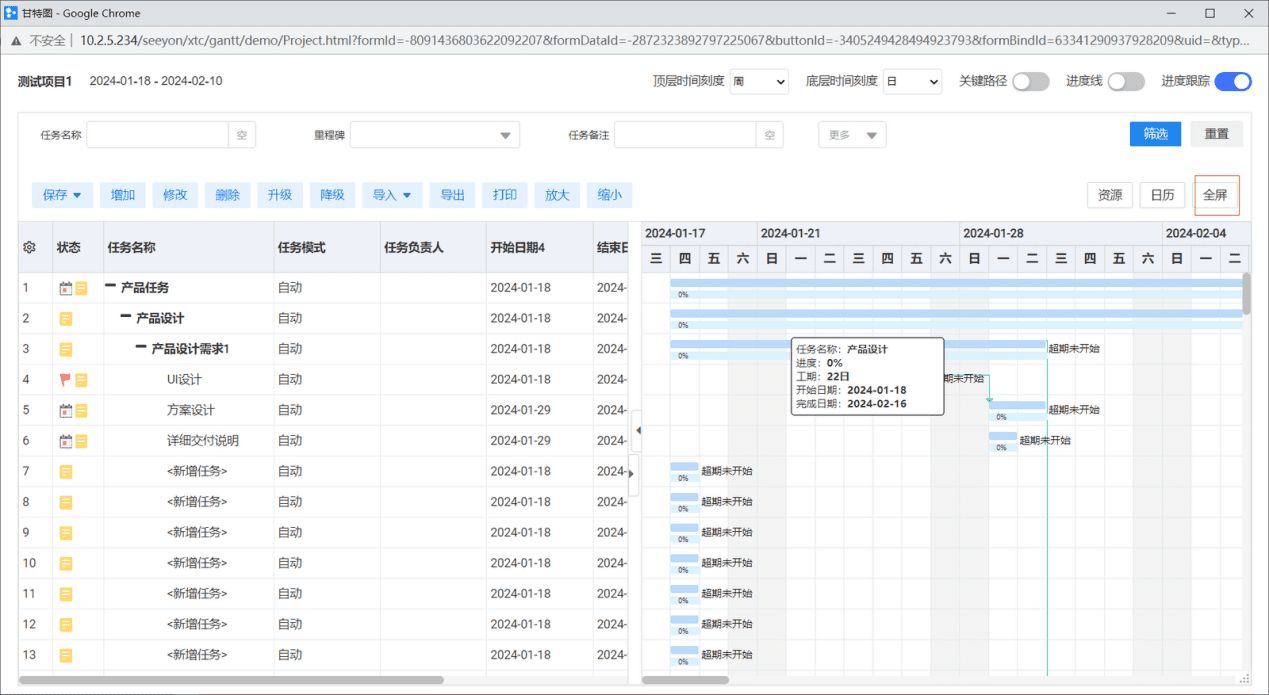Click the yellow note icon in row 4
1269x695 pixels.
[81, 380]
